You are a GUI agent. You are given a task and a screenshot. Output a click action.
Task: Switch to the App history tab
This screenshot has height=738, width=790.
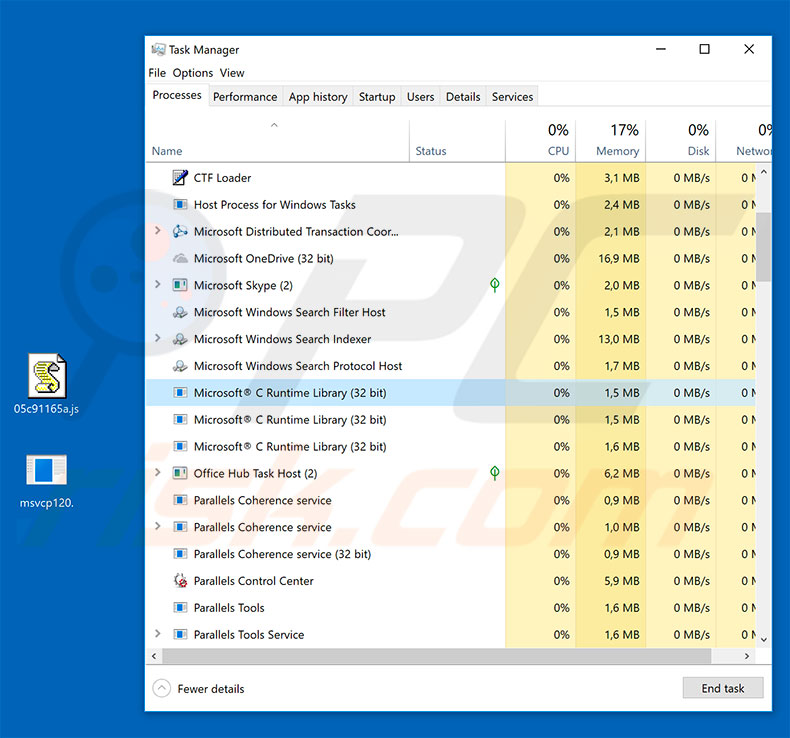(318, 97)
